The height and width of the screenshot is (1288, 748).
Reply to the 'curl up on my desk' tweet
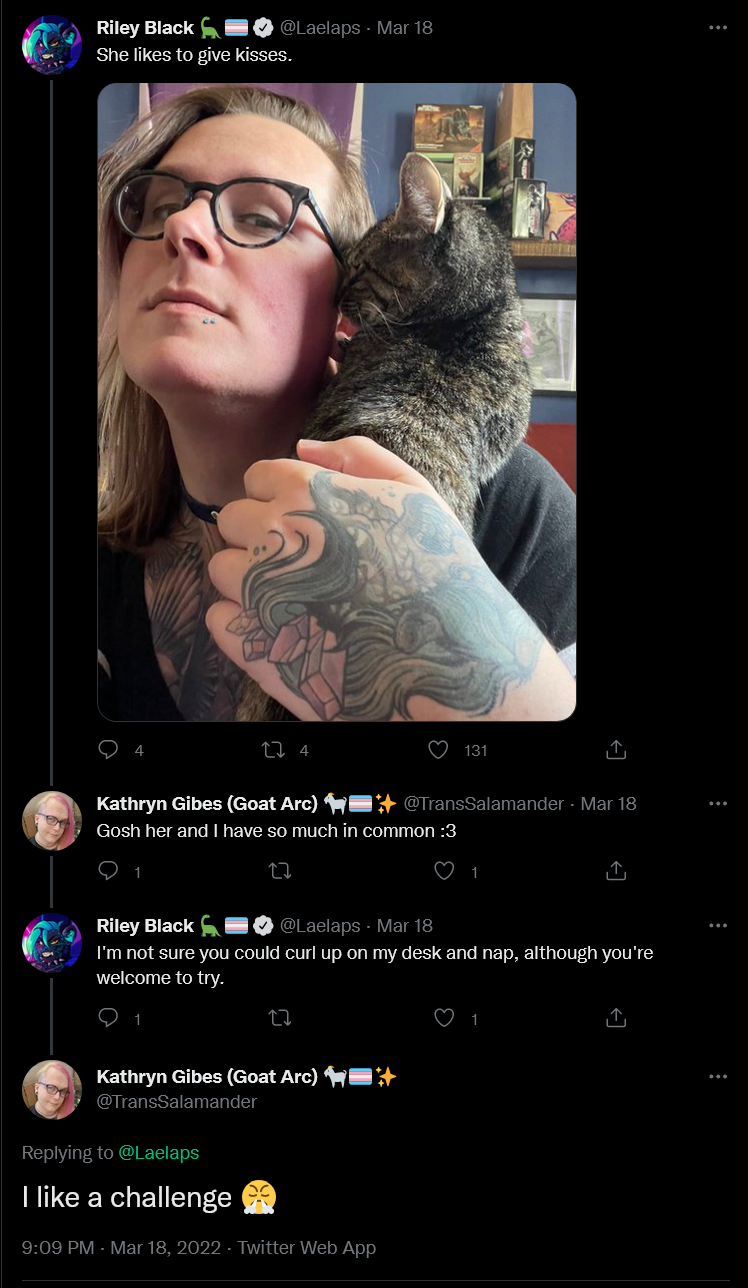point(109,1018)
